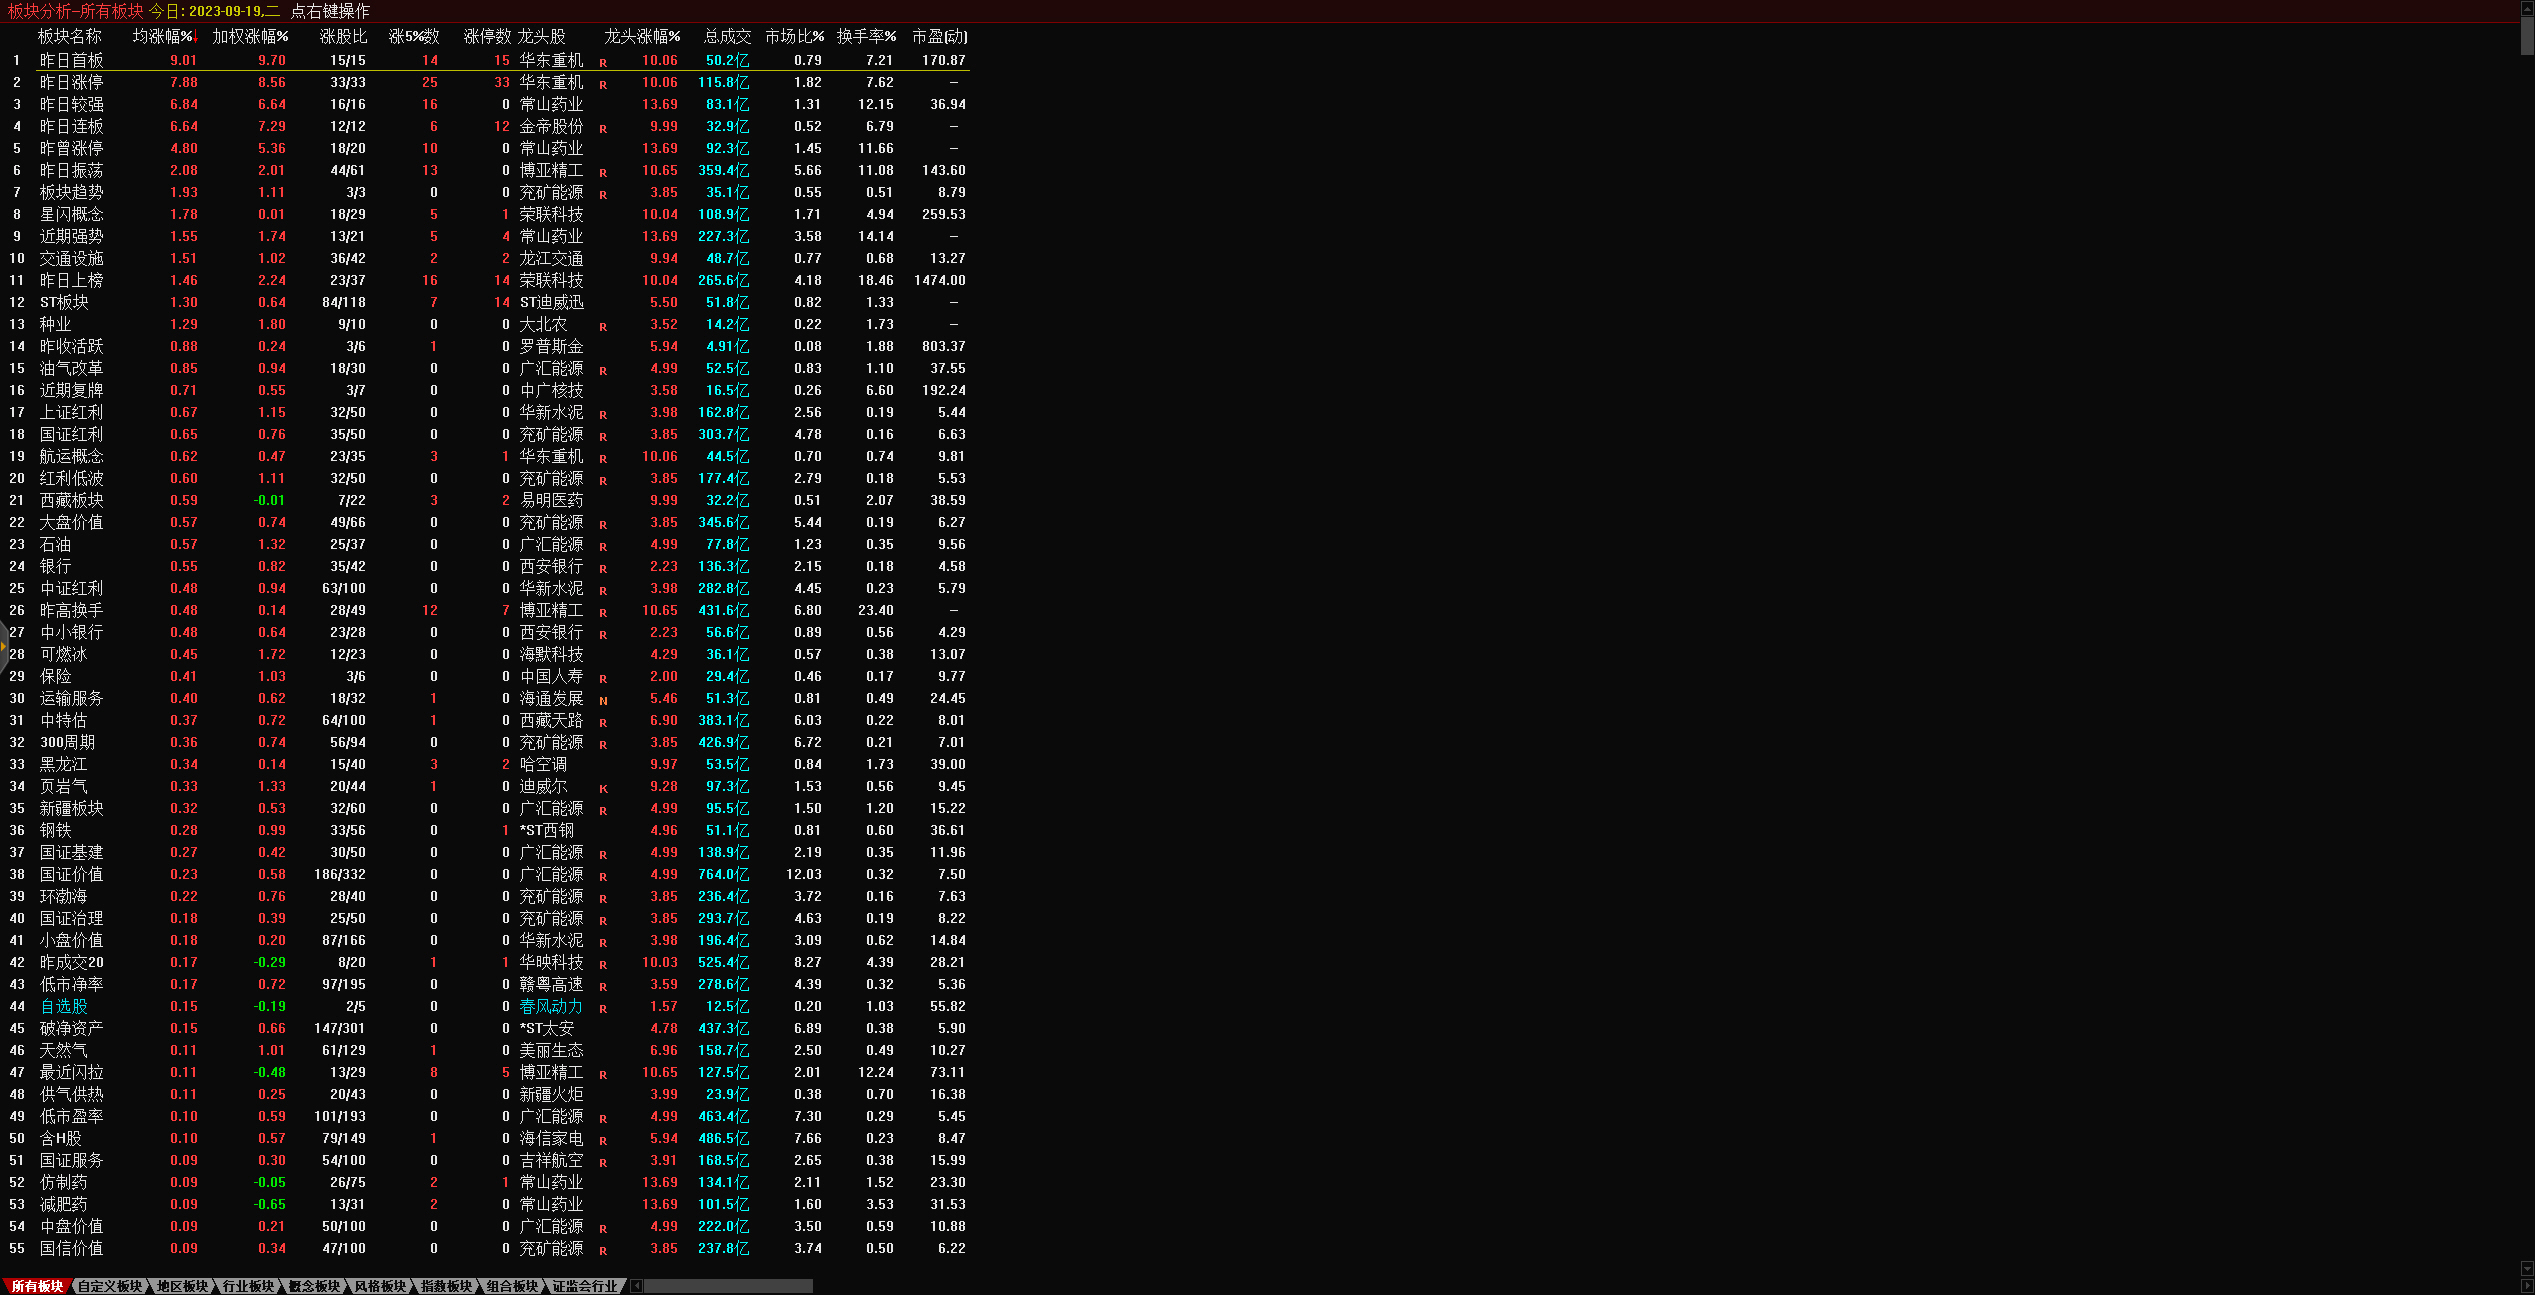Switch to the 概念板块 tab
Image resolution: width=2535 pixels, height=1295 pixels.
pyautogui.click(x=314, y=1286)
